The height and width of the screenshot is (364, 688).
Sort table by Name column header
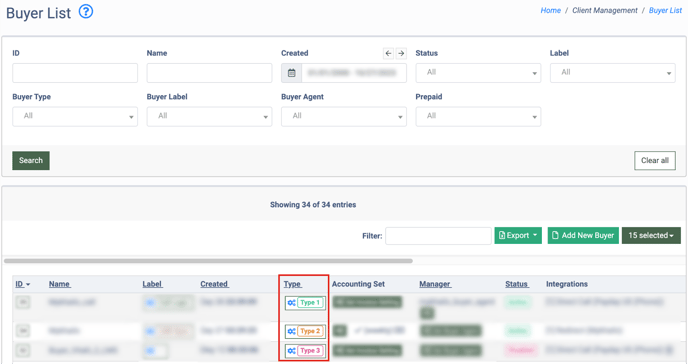pyautogui.click(x=60, y=284)
